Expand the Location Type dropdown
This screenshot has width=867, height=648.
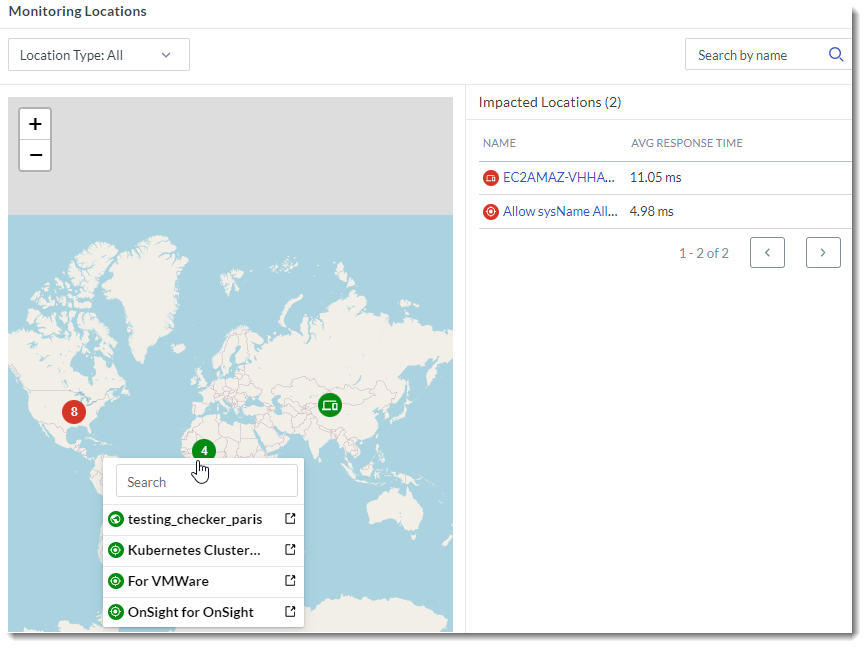(98, 55)
